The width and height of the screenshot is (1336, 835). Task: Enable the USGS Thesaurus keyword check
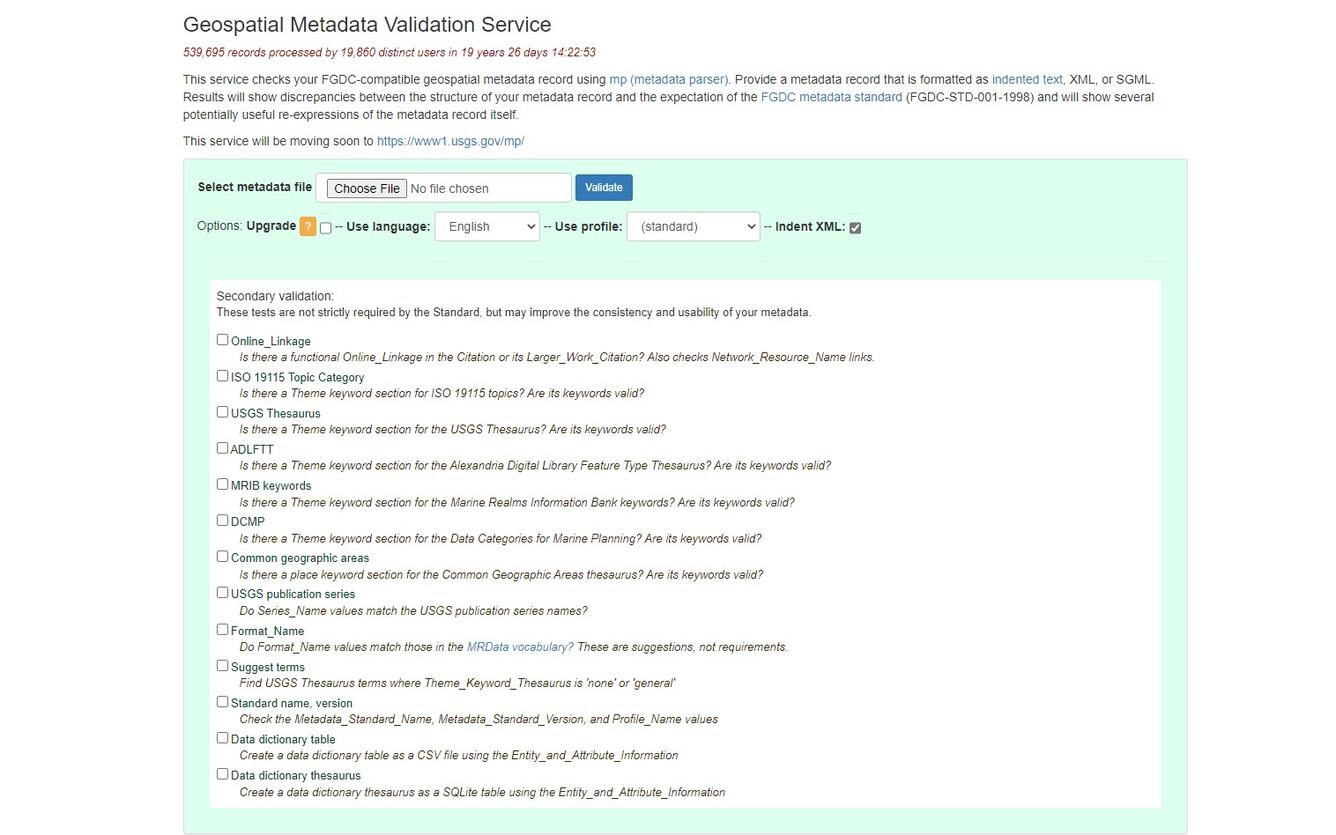coord(222,411)
